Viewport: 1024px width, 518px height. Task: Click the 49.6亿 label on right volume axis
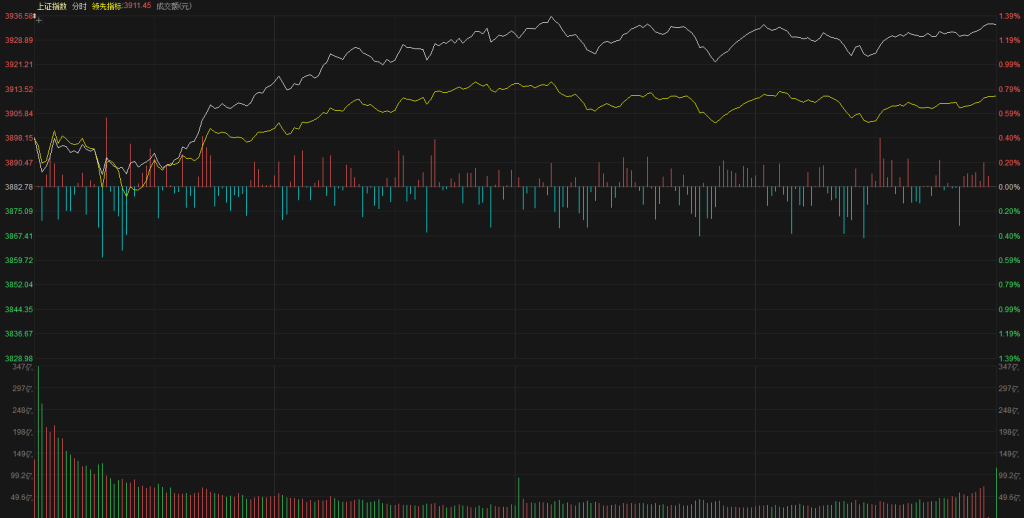(1008, 496)
